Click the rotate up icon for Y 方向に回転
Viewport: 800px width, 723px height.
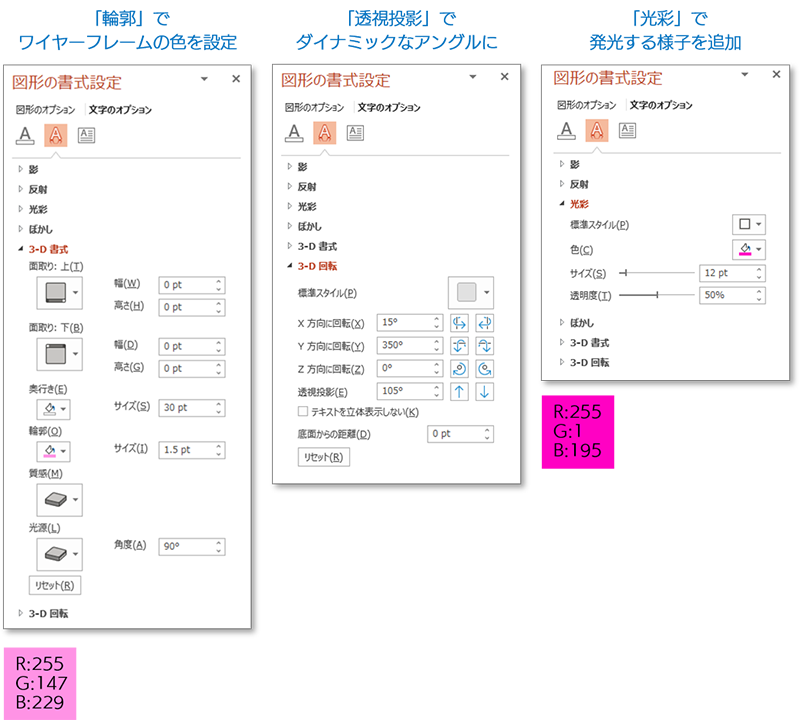pyautogui.click(x=461, y=346)
